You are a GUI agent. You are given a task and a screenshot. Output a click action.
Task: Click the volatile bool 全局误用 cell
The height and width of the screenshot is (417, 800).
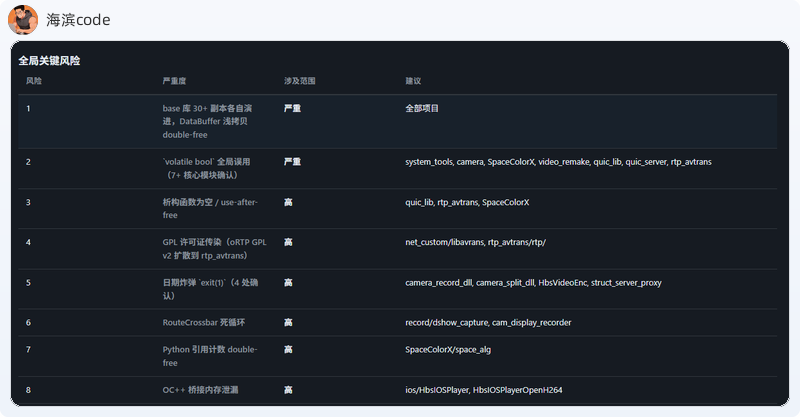coord(206,168)
